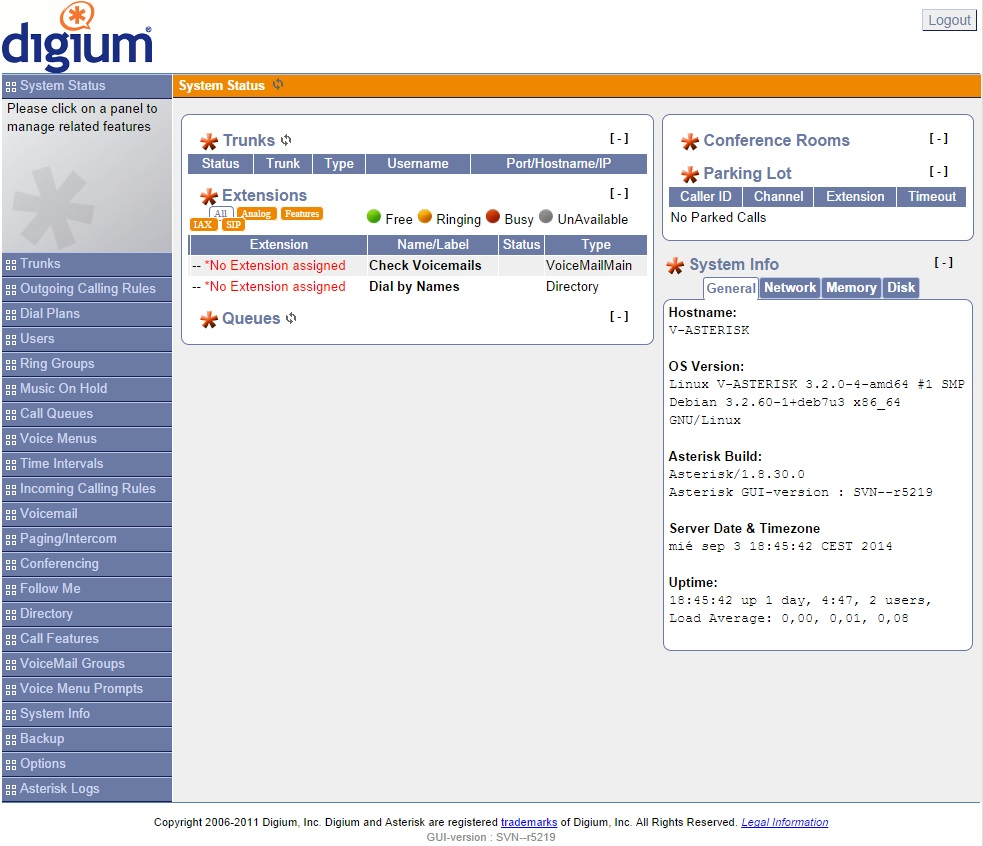Open VoiceMail Groups in sidebar
Screen dimensions: 983x846
[87, 664]
